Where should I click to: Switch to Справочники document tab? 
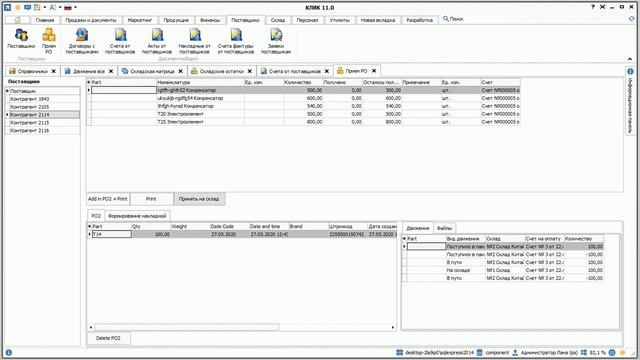33,71
